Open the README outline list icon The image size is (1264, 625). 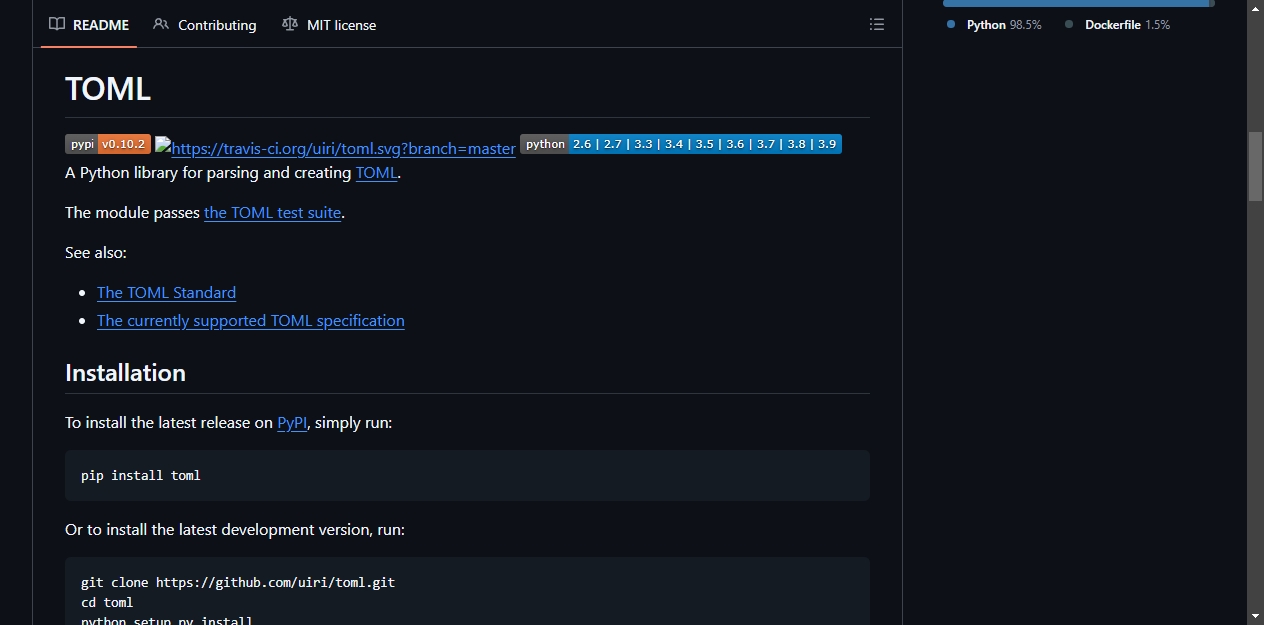877,25
